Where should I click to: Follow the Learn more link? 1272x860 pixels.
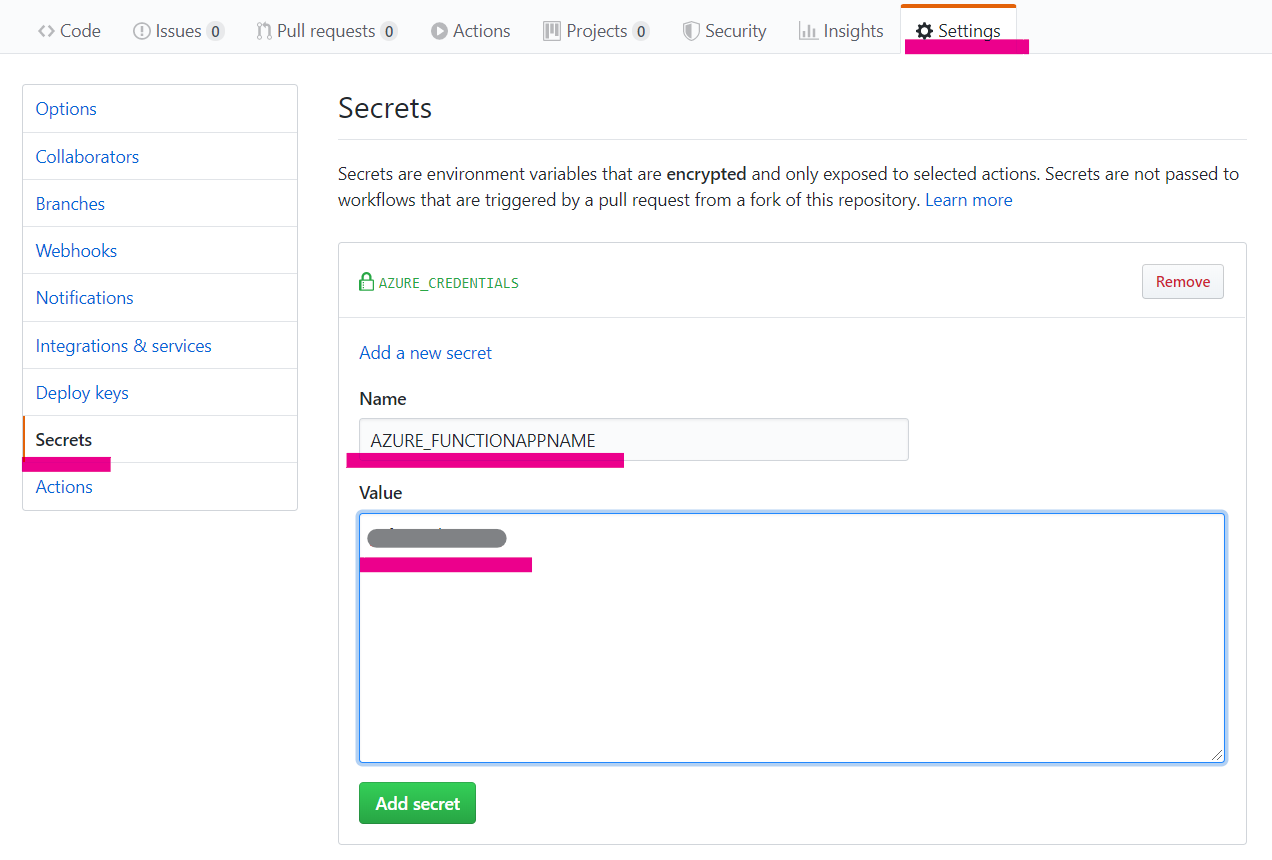coord(968,200)
